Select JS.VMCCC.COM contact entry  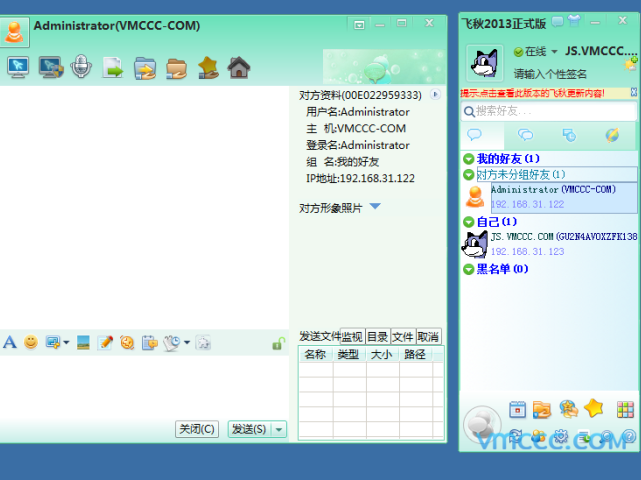549,244
